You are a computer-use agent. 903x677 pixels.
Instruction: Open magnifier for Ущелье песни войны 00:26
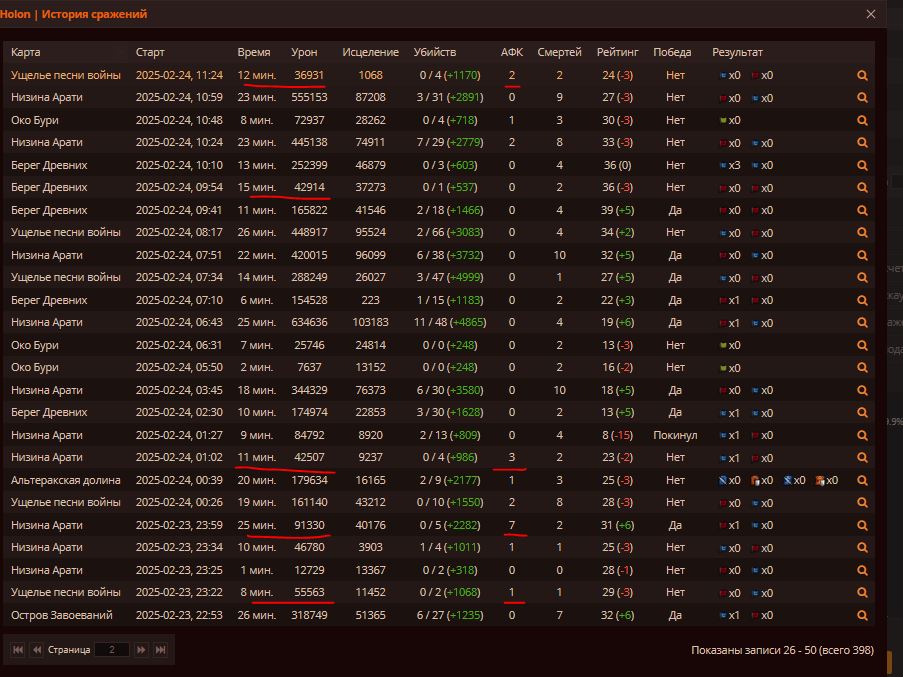pos(862,503)
